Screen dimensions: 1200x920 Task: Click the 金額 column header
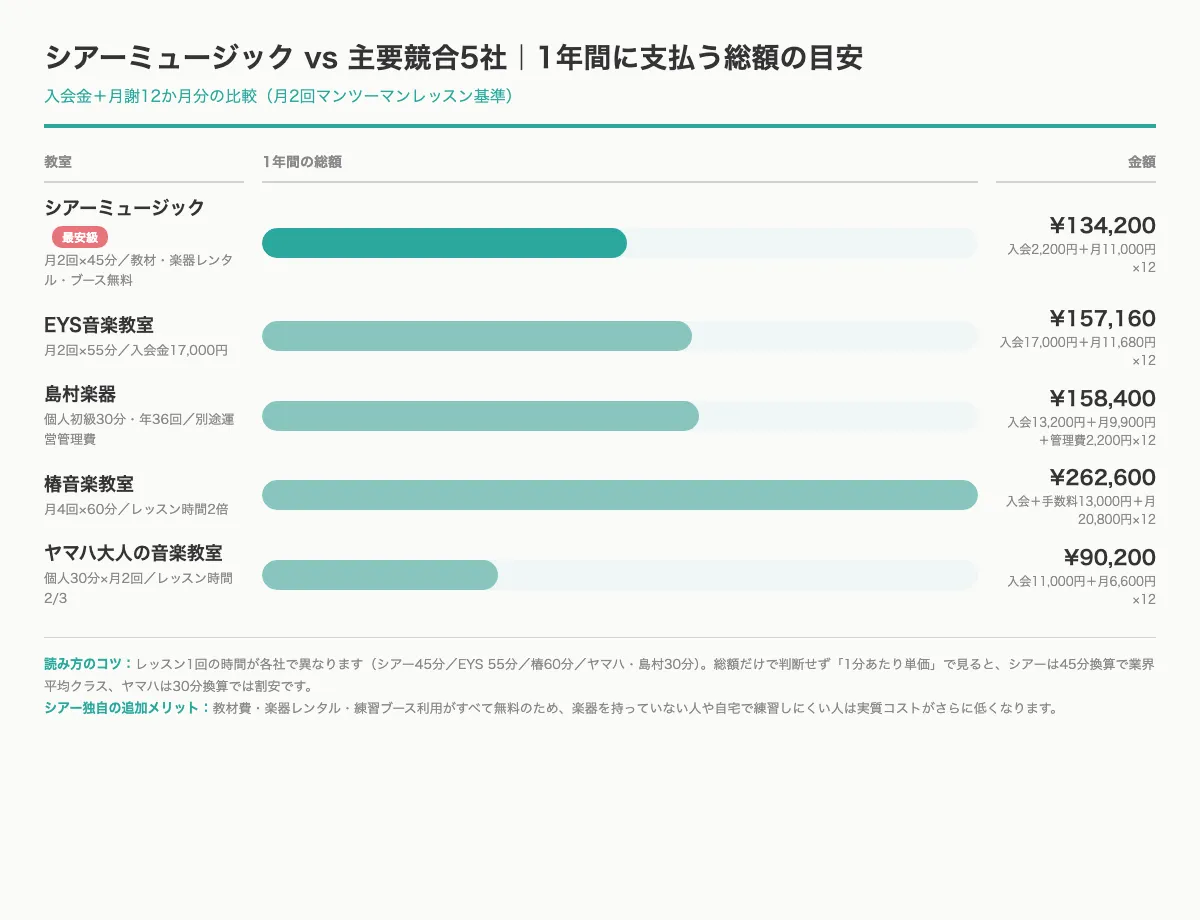point(1142,161)
